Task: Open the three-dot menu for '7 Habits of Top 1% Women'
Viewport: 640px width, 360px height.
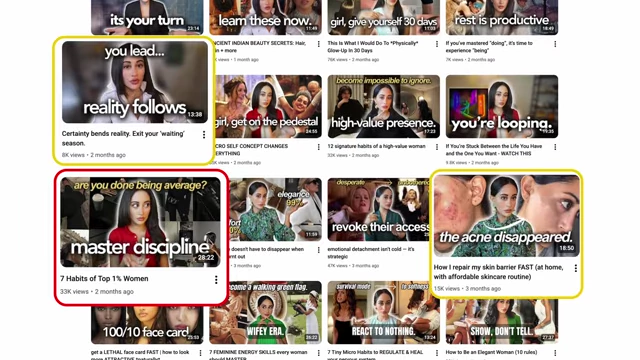Action: point(216,280)
